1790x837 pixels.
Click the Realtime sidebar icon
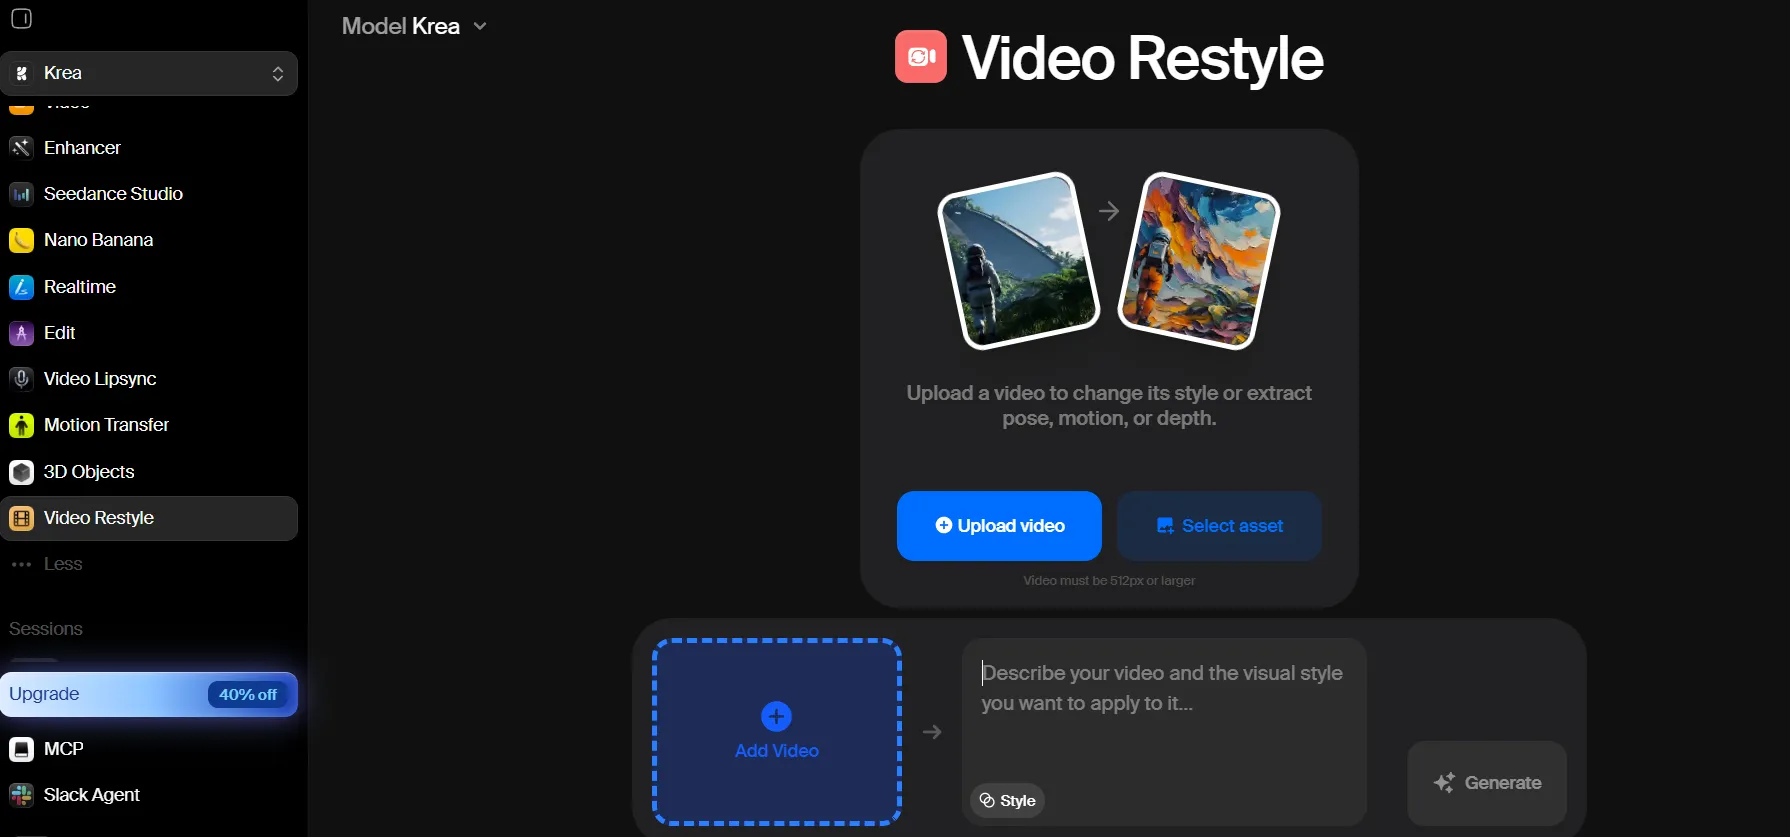pos(21,287)
